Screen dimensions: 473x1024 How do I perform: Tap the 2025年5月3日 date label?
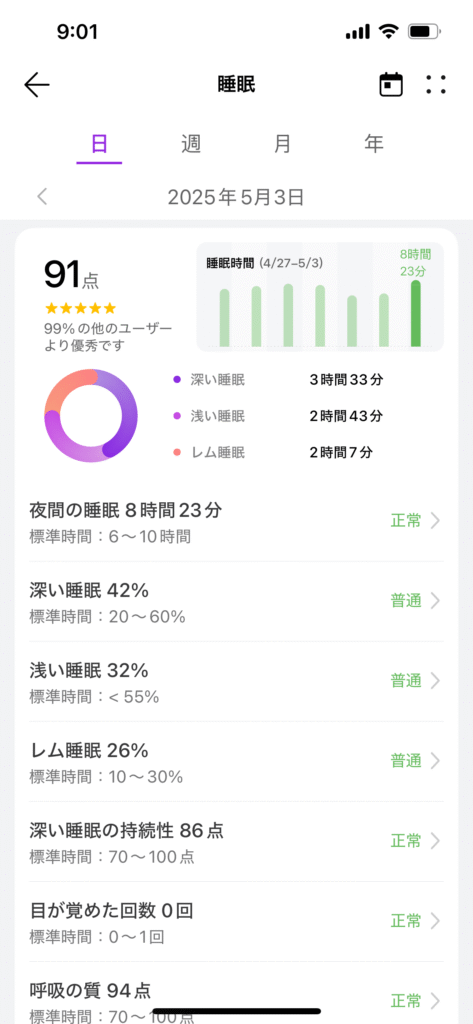[x=236, y=197]
